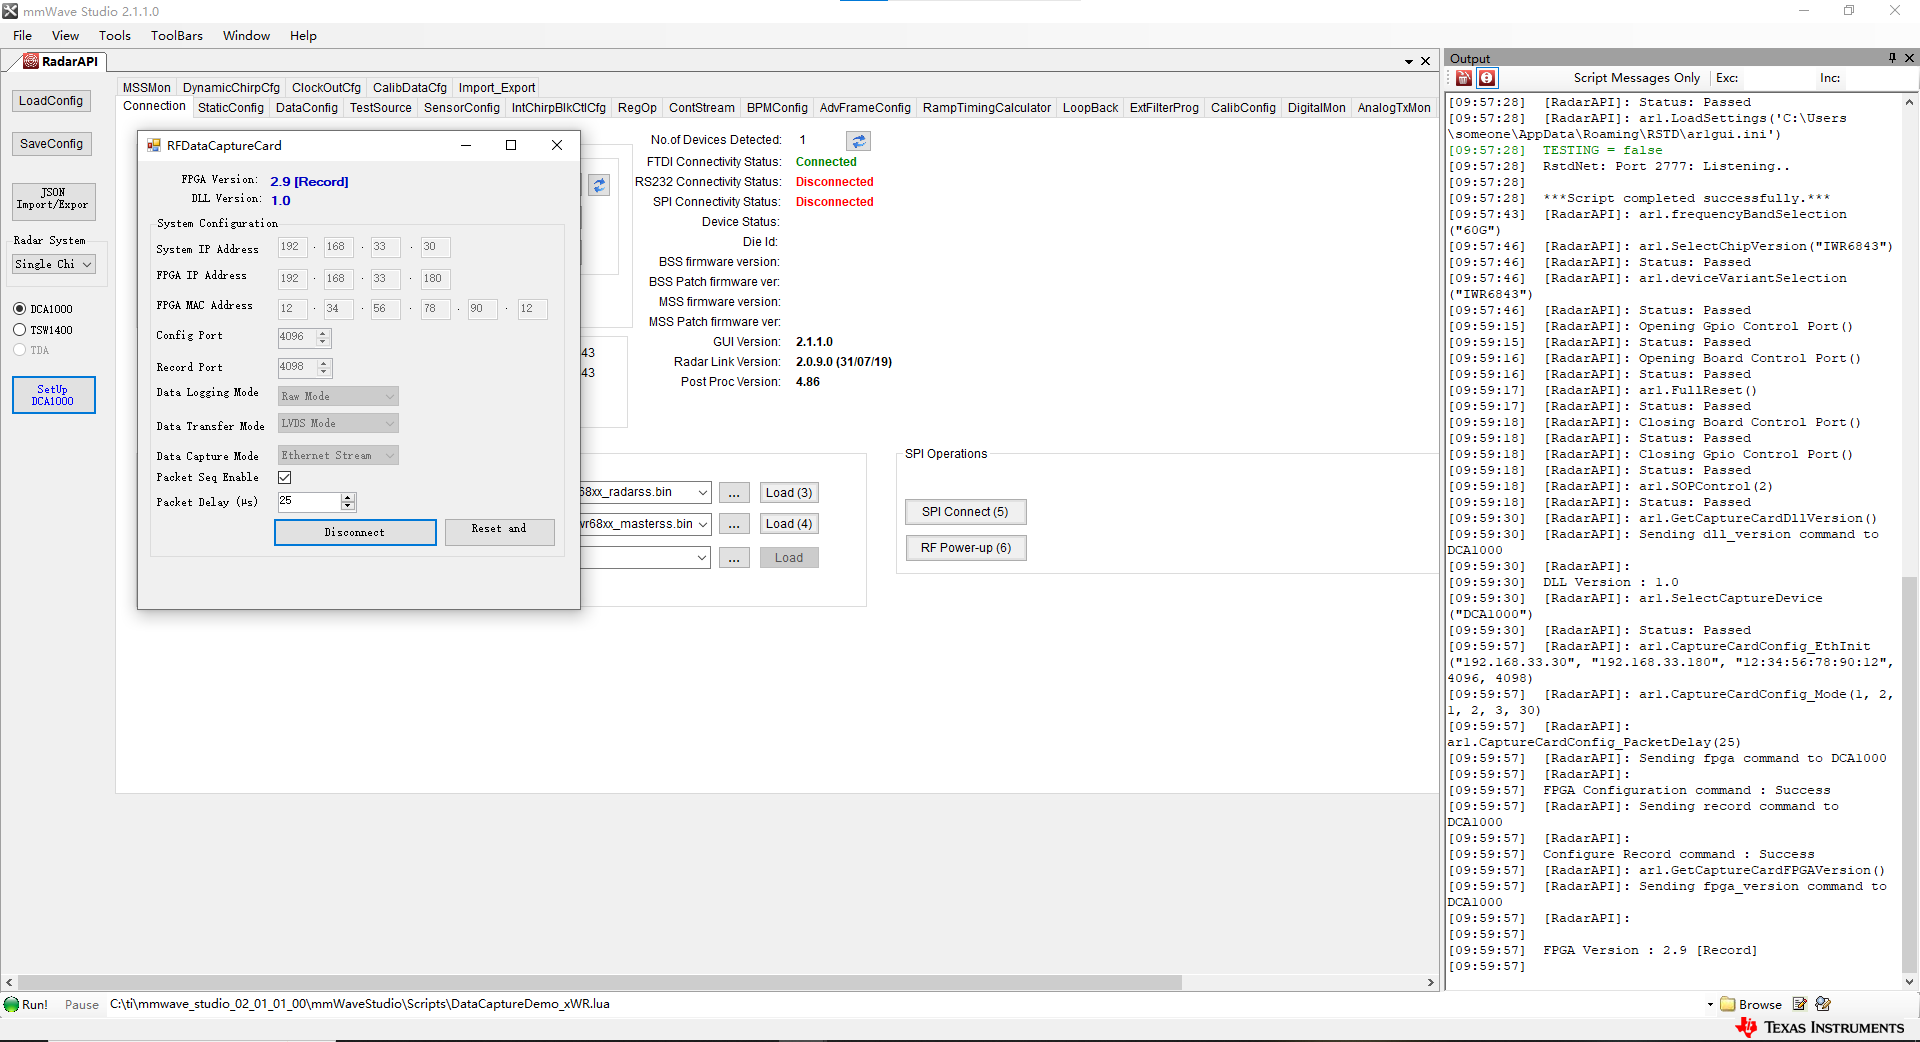Switch to the Import_Export tab
This screenshot has height=1042, width=1920.
point(497,88)
